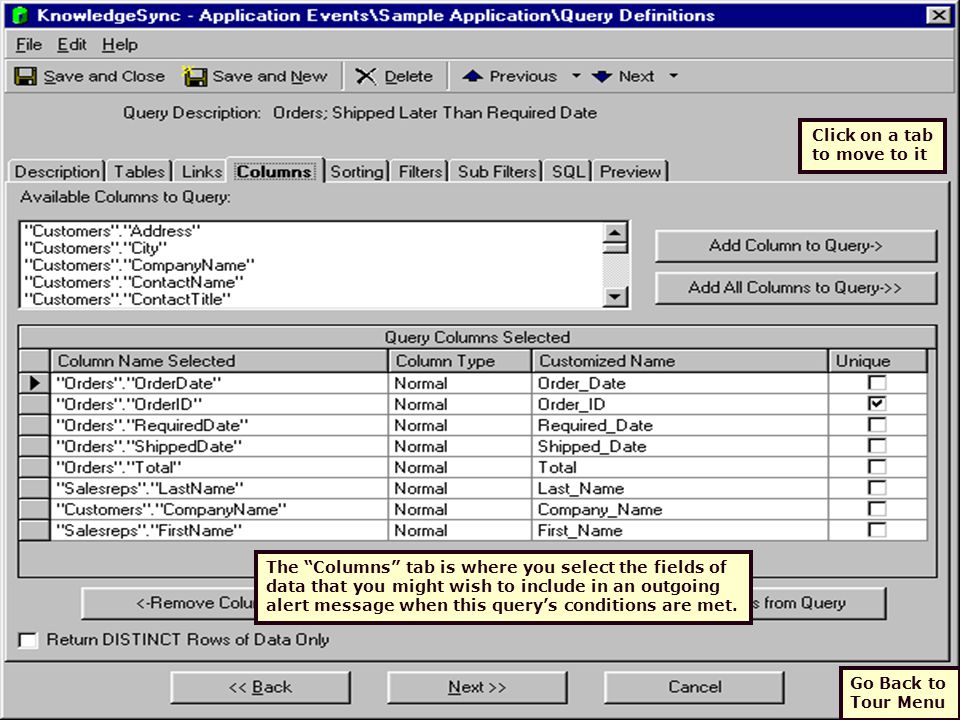Image resolution: width=960 pixels, height=720 pixels.
Task: Click the Previous up-arrow icon
Action: (x=472, y=77)
